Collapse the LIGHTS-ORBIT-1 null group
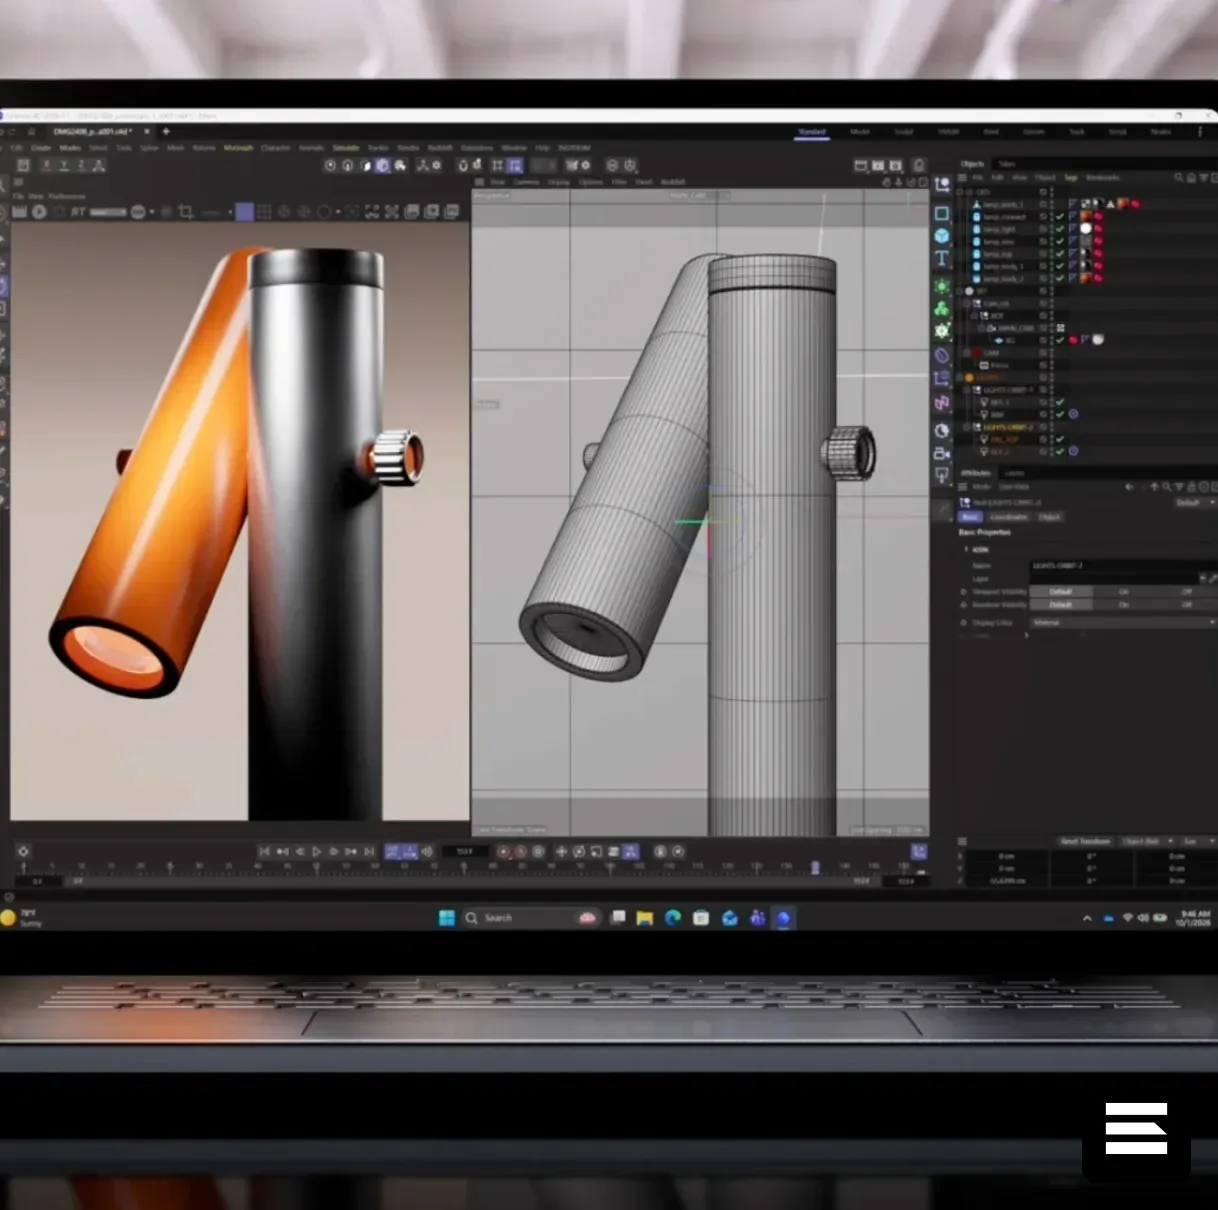Viewport: 1218px width, 1210px height. (x=968, y=390)
